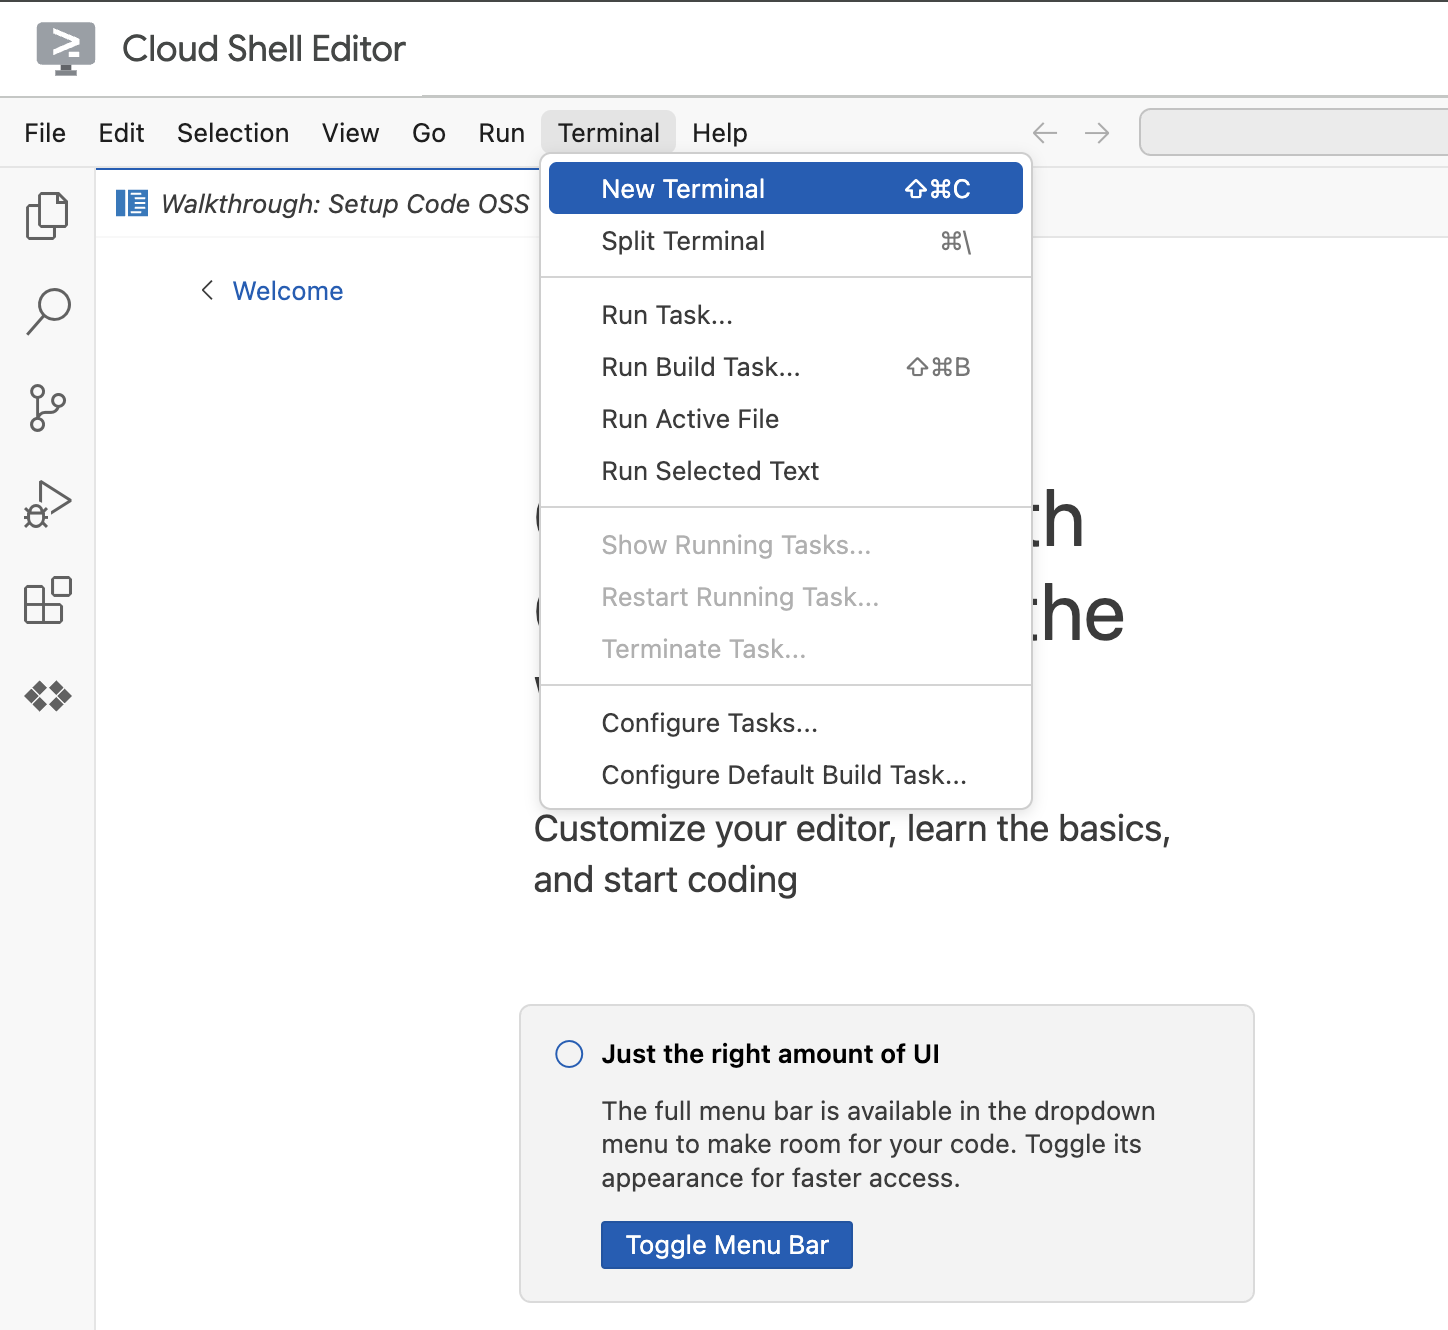Select the Just the right amount of UI radio
1448x1330 pixels.
click(x=568, y=1053)
